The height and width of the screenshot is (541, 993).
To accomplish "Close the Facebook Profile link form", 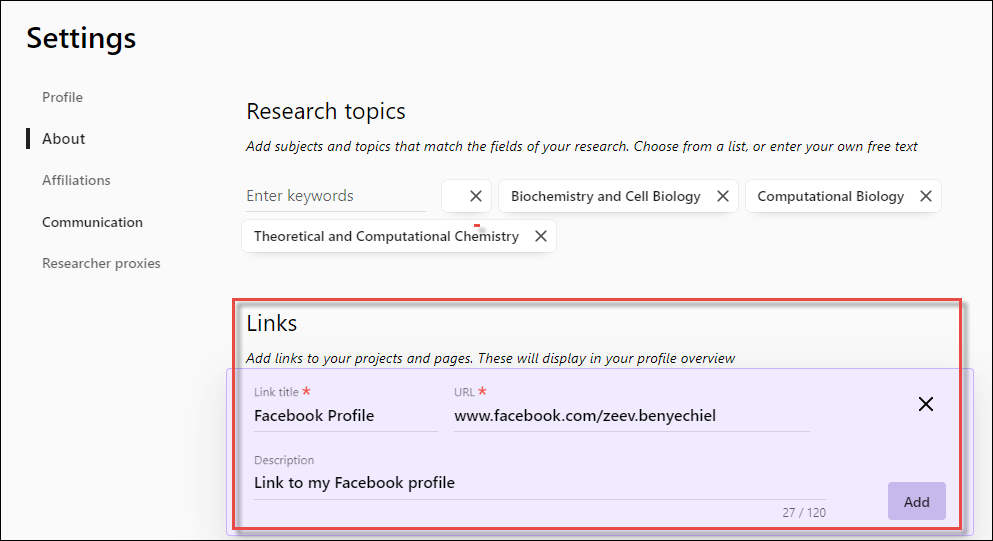I will (x=926, y=404).
